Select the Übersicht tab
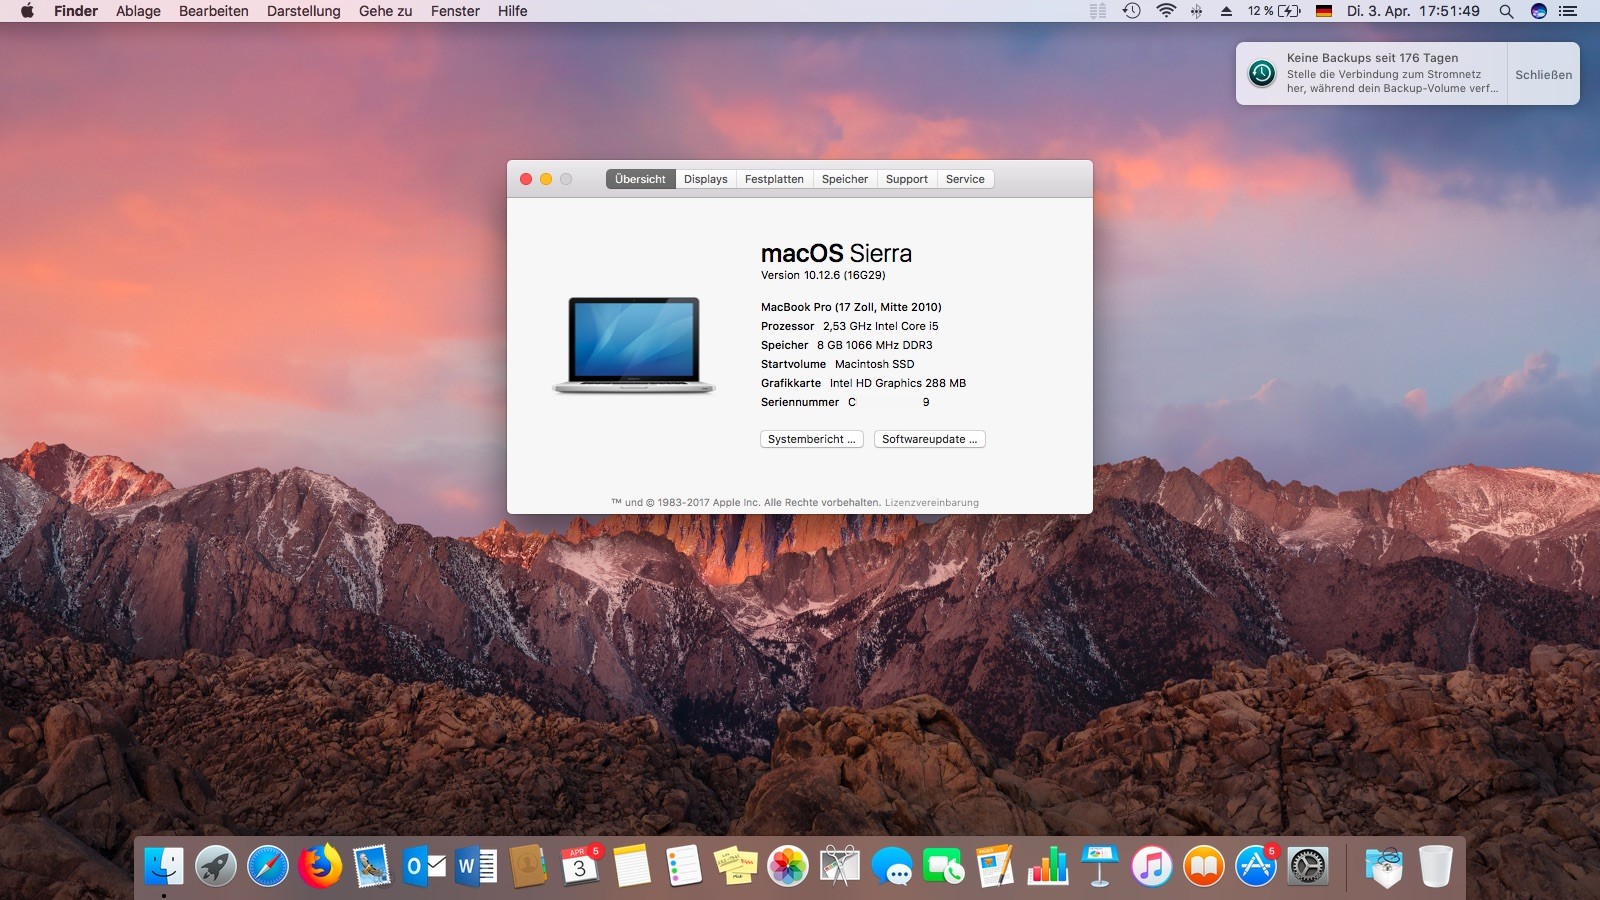Screen dimensions: 1600x900 coord(640,179)
